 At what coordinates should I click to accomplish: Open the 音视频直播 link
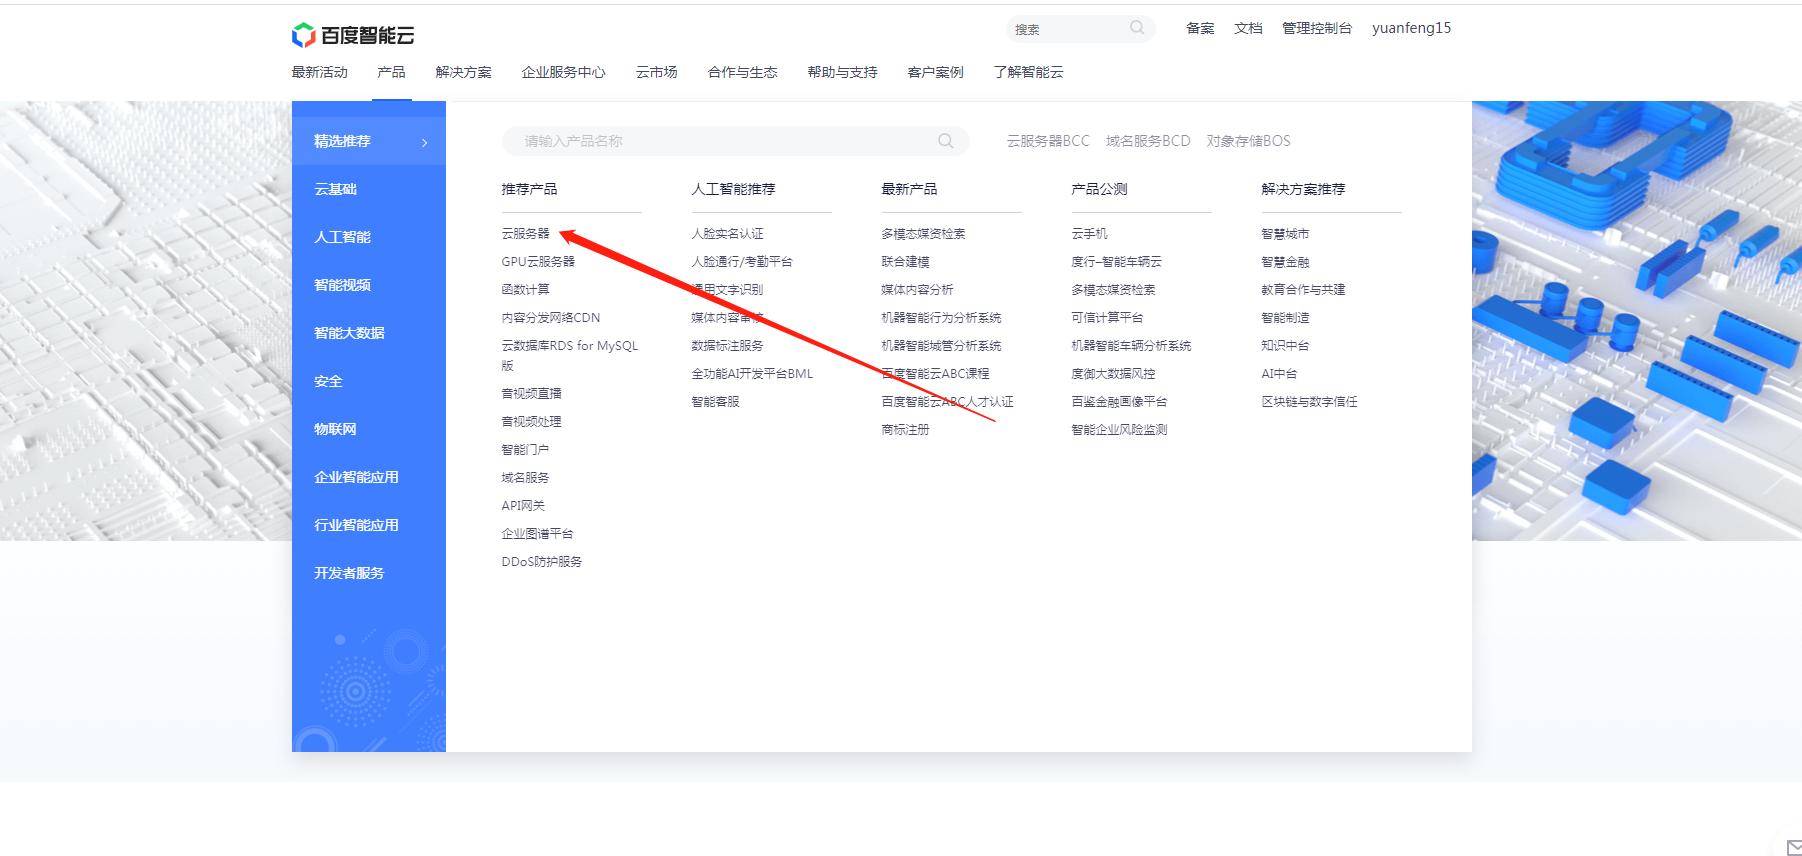pos(531,393)
